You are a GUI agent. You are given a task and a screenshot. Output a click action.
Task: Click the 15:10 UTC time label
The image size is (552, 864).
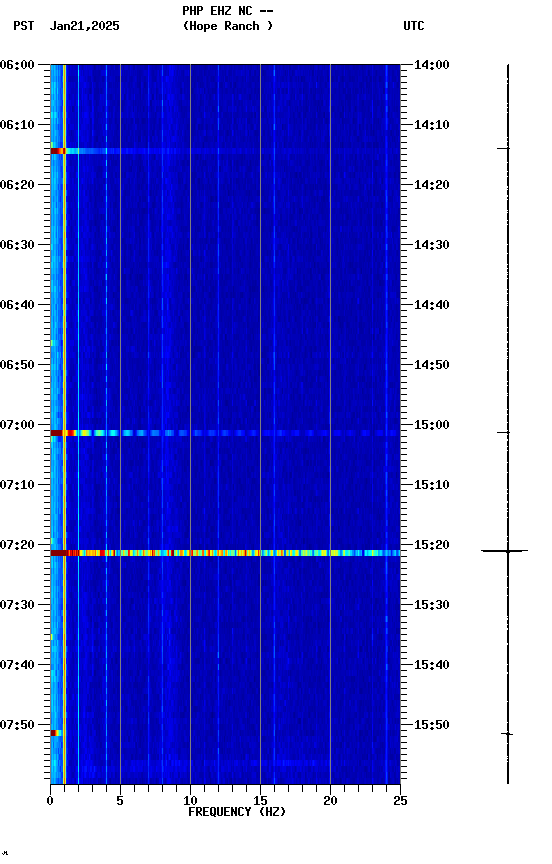(x=432, y=485)
